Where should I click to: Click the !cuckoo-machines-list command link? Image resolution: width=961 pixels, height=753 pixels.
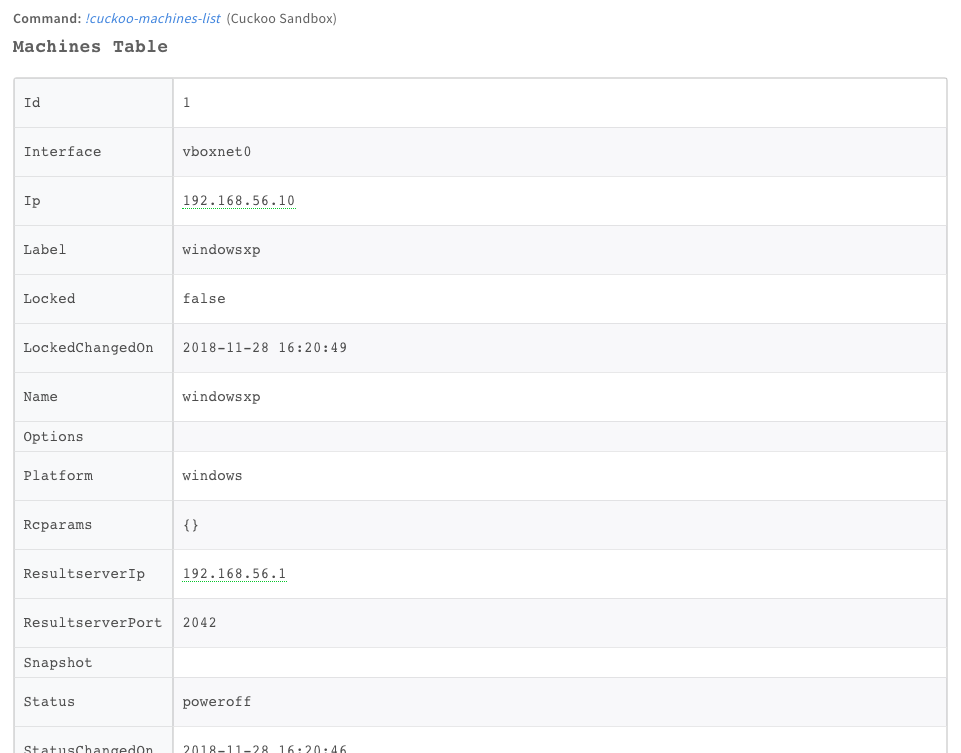point(153,19)
